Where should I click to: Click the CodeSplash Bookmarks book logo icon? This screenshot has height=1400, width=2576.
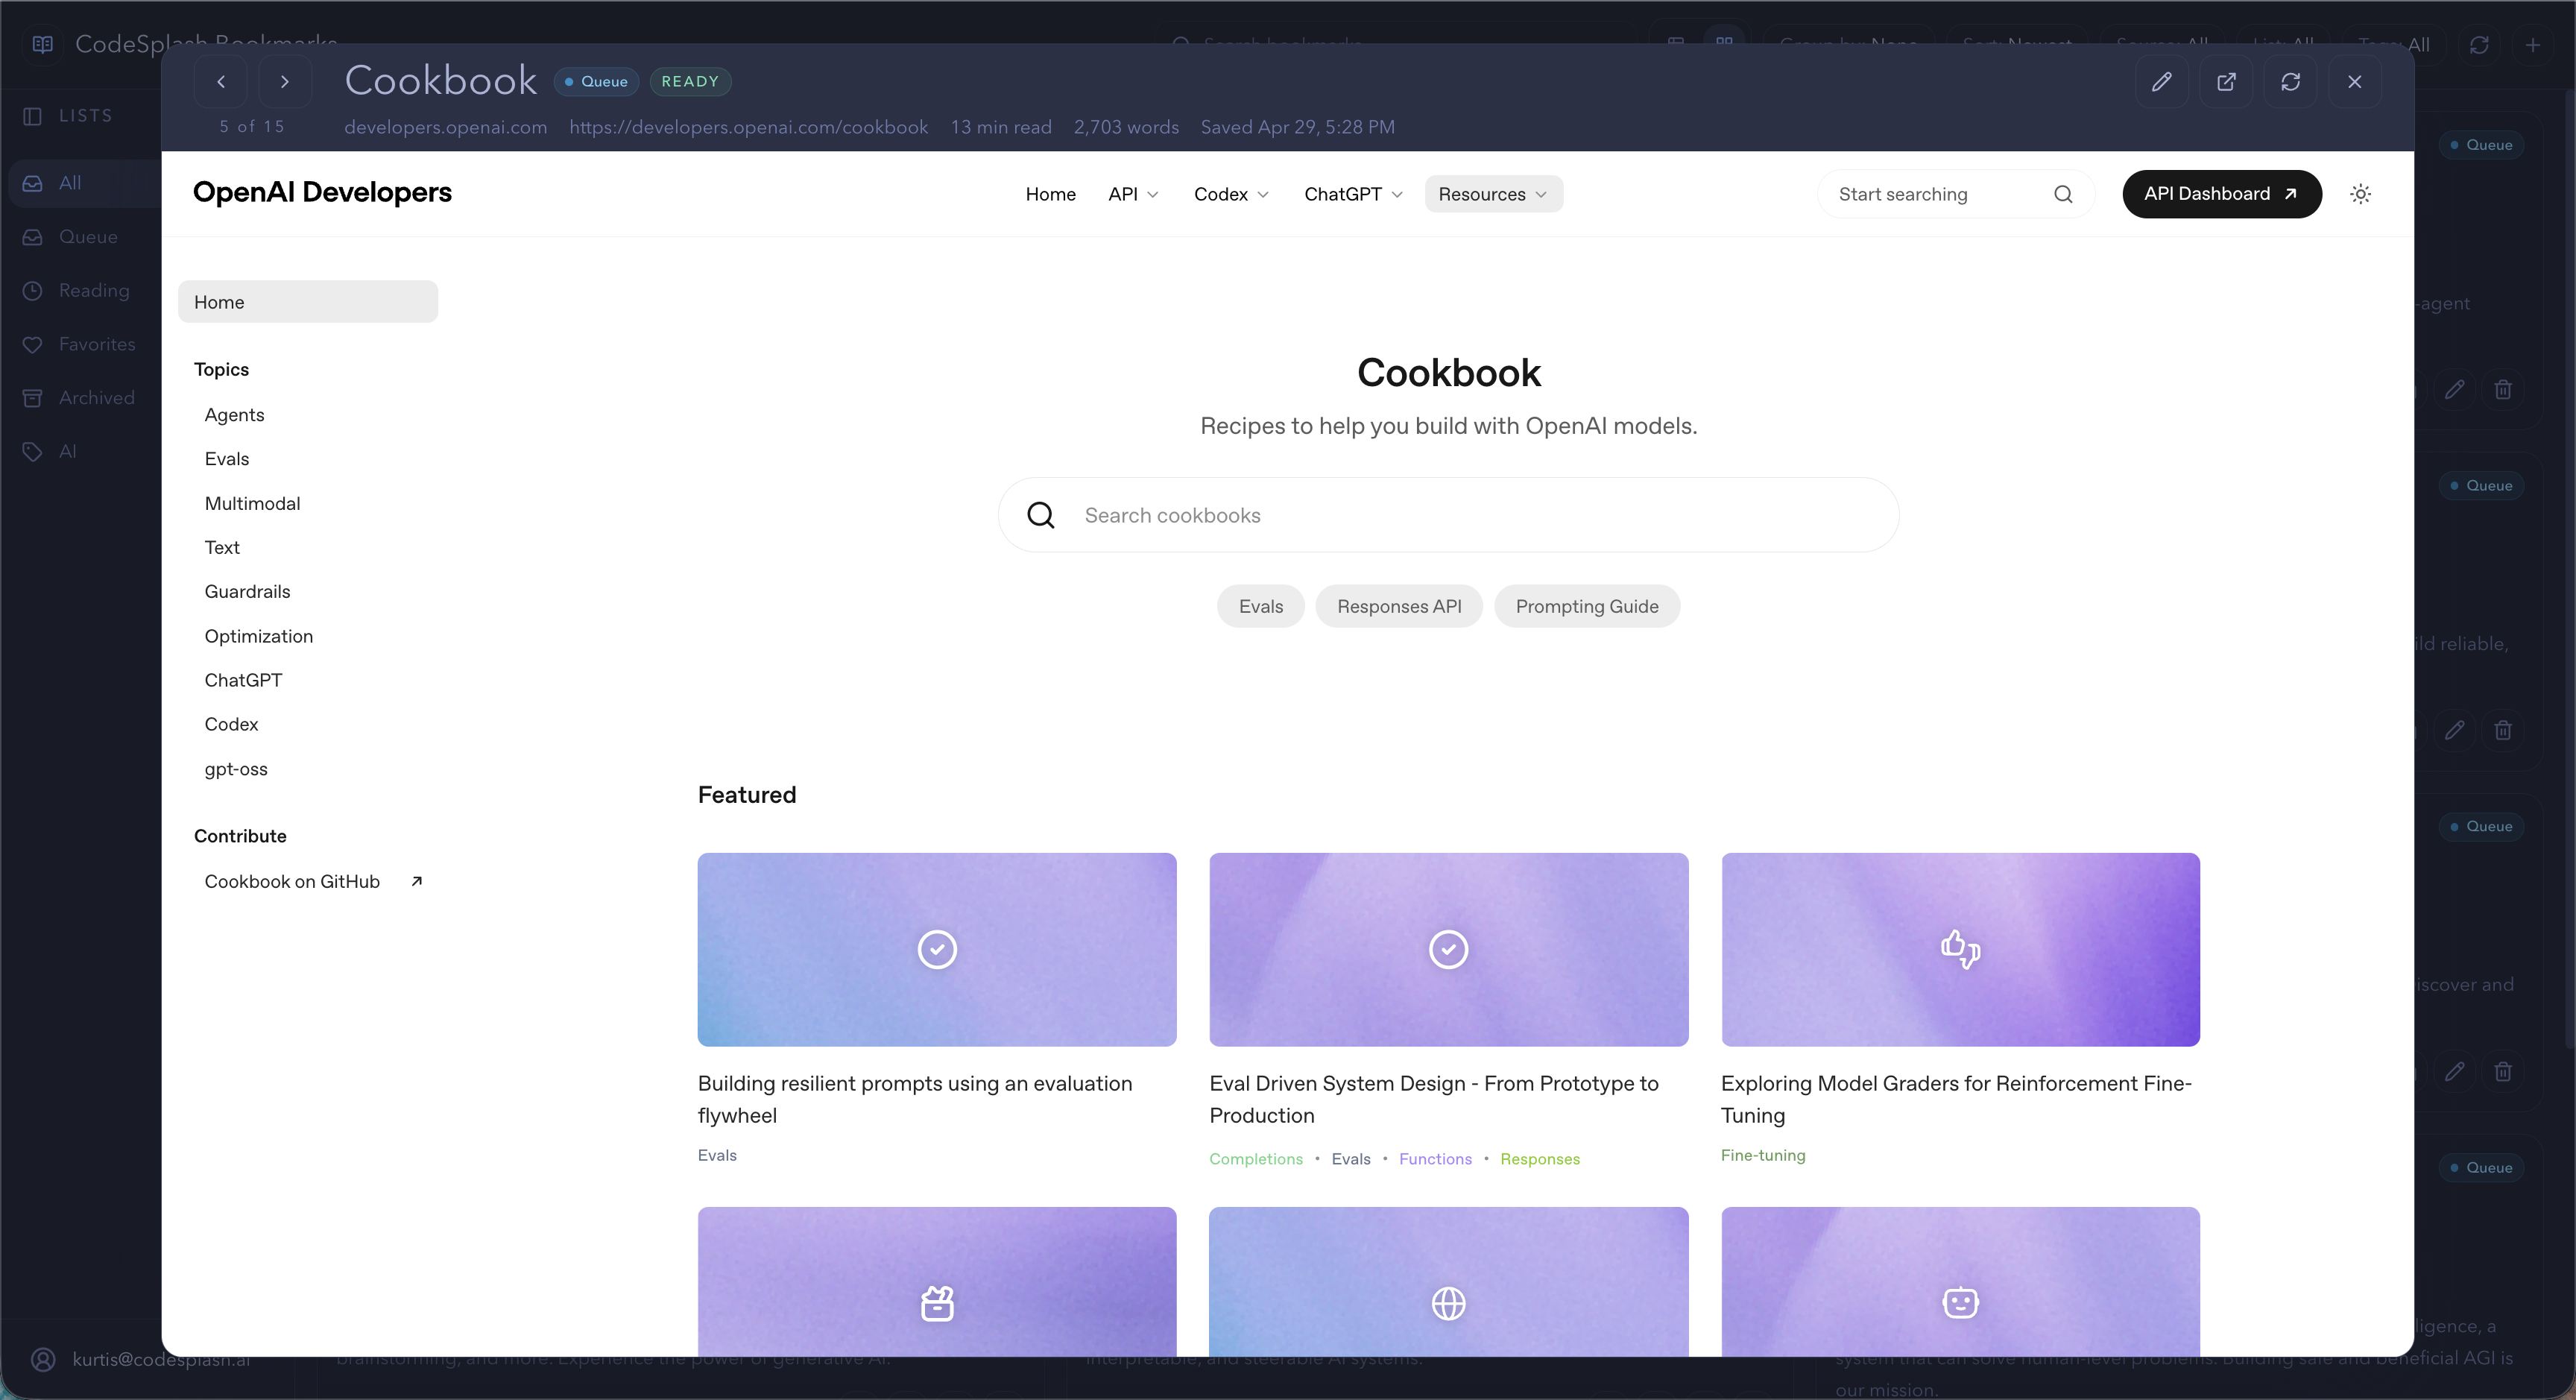pyautogui.click(x=43, y=44)
